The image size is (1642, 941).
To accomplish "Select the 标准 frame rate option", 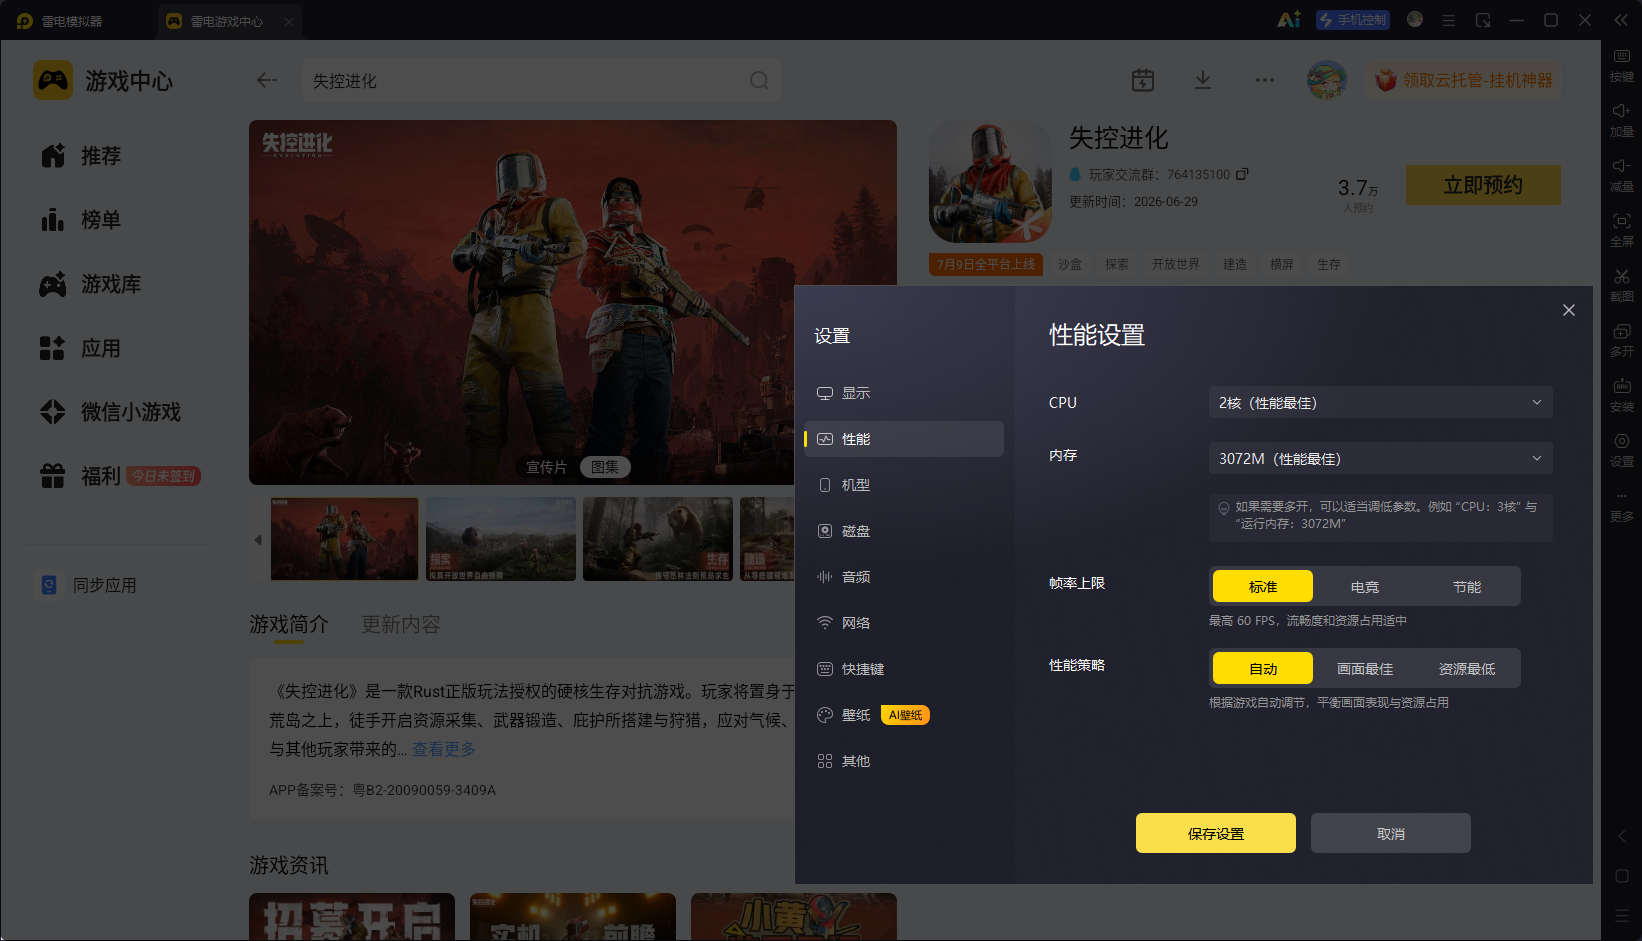I will [x=1263, y=587].
